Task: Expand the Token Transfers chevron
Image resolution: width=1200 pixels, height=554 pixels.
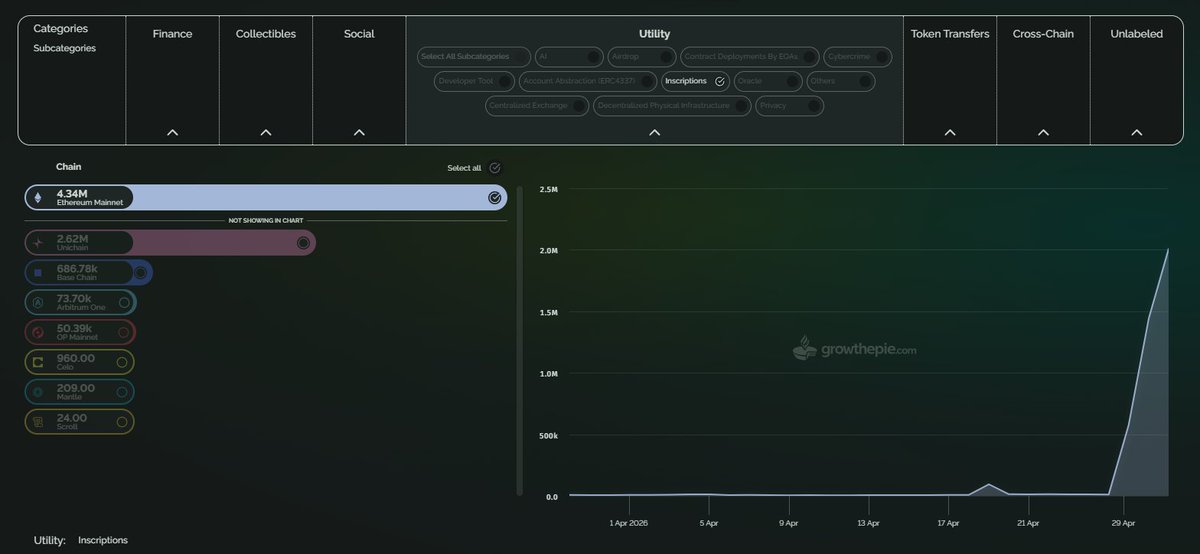Action: pos(950,132)
